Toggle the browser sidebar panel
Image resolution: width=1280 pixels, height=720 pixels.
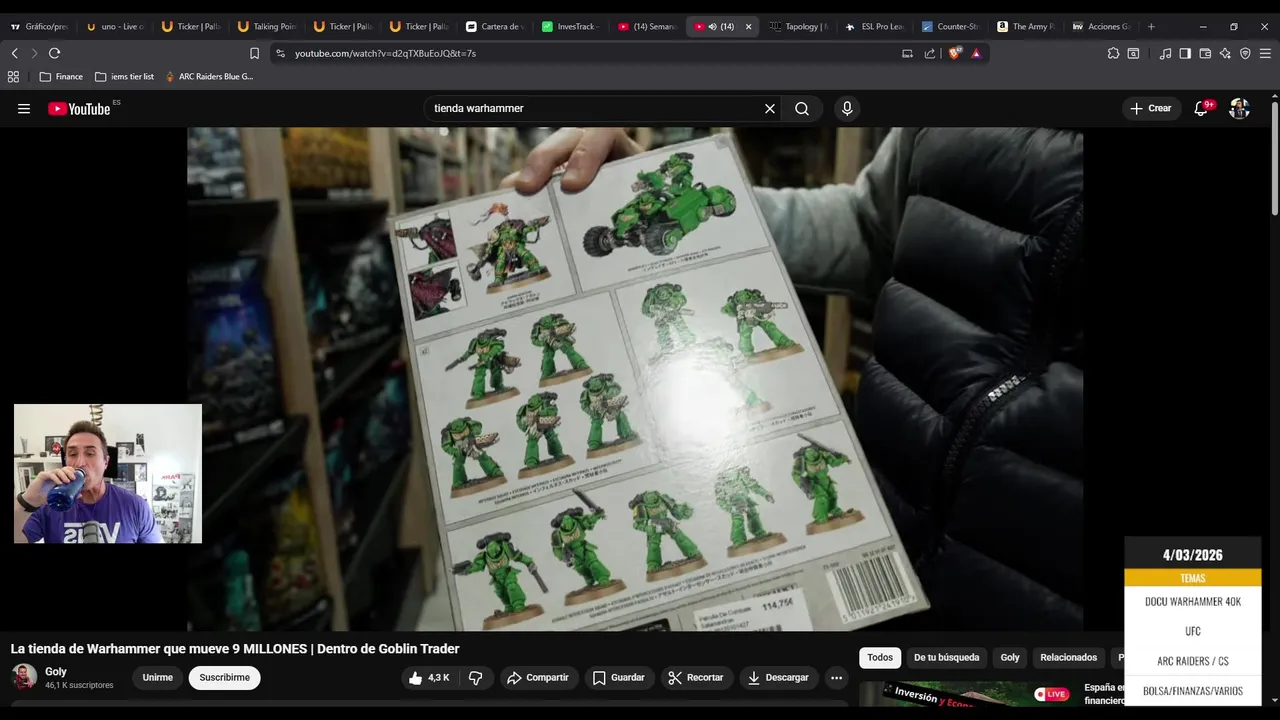tap(1185, 53)
